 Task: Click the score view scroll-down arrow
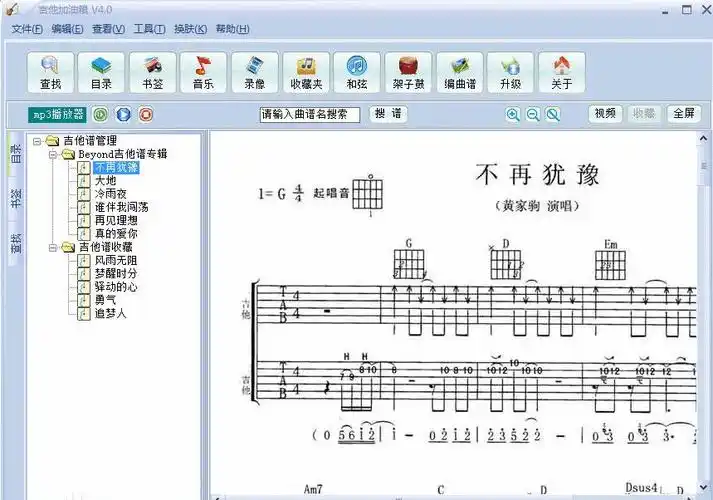click(x=703, y=487)
